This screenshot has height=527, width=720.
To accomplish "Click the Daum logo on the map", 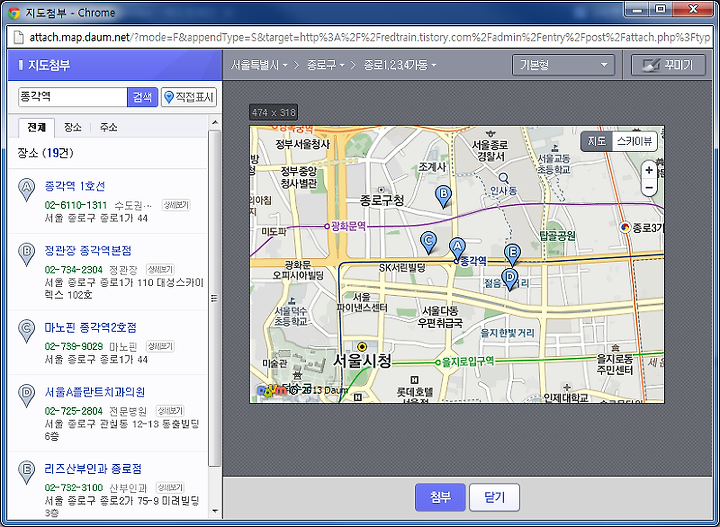I will [271, 391].
